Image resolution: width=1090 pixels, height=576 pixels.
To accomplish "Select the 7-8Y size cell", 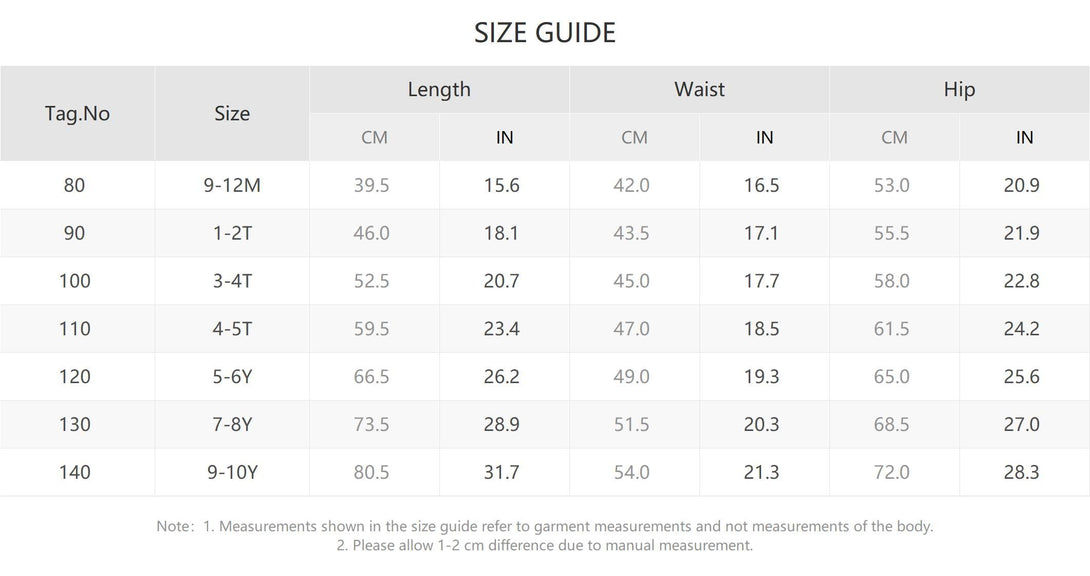I will pyautogui.click(x=231, y=425).
